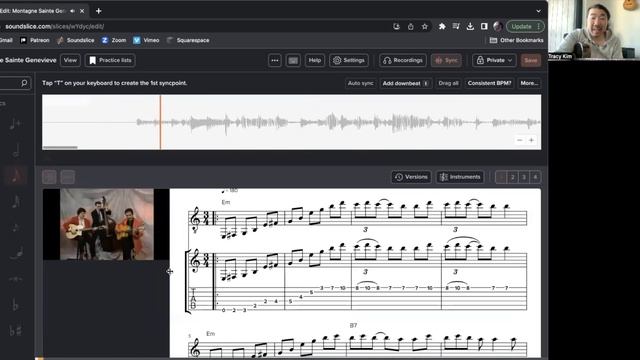This screenshot has height=360, width=640.
Task: Open the Versions history button
Action: 411,177
